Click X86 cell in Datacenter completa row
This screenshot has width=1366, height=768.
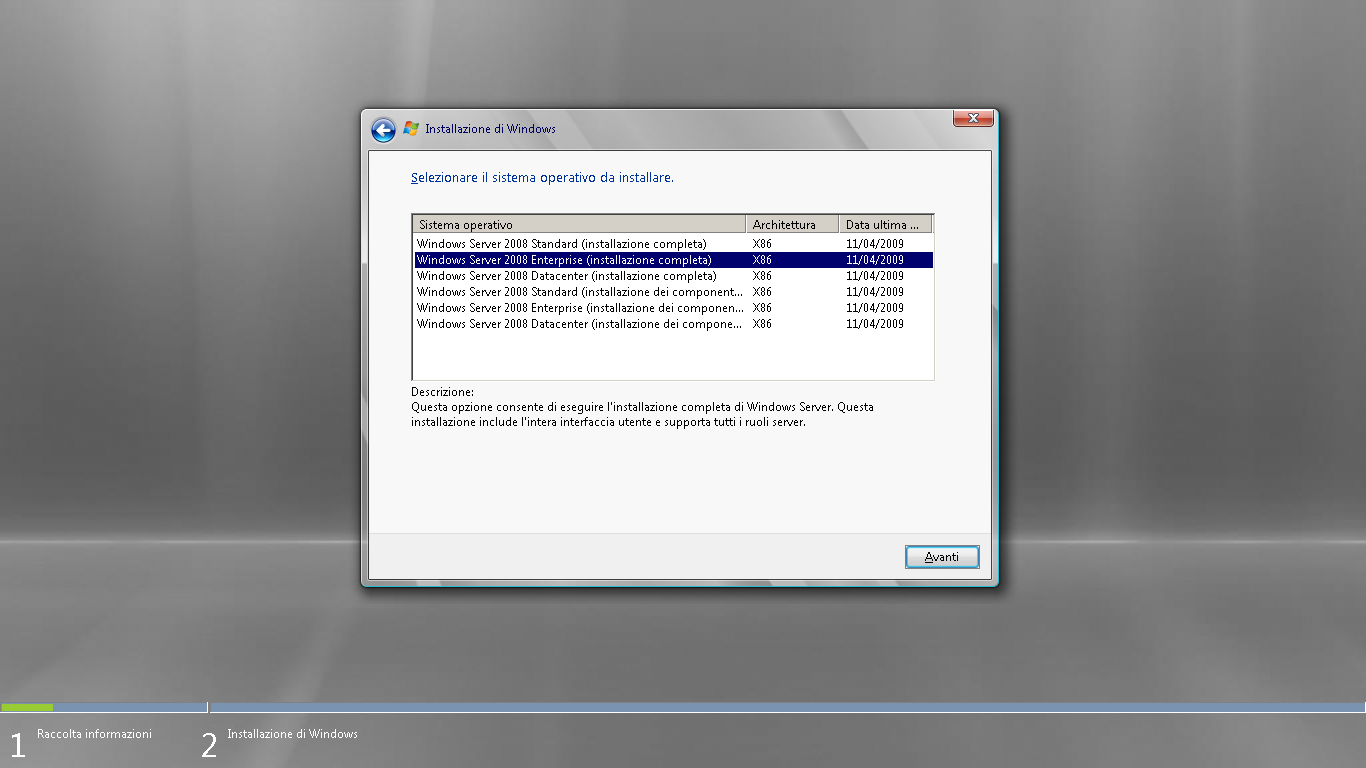(x=762, y=276)
